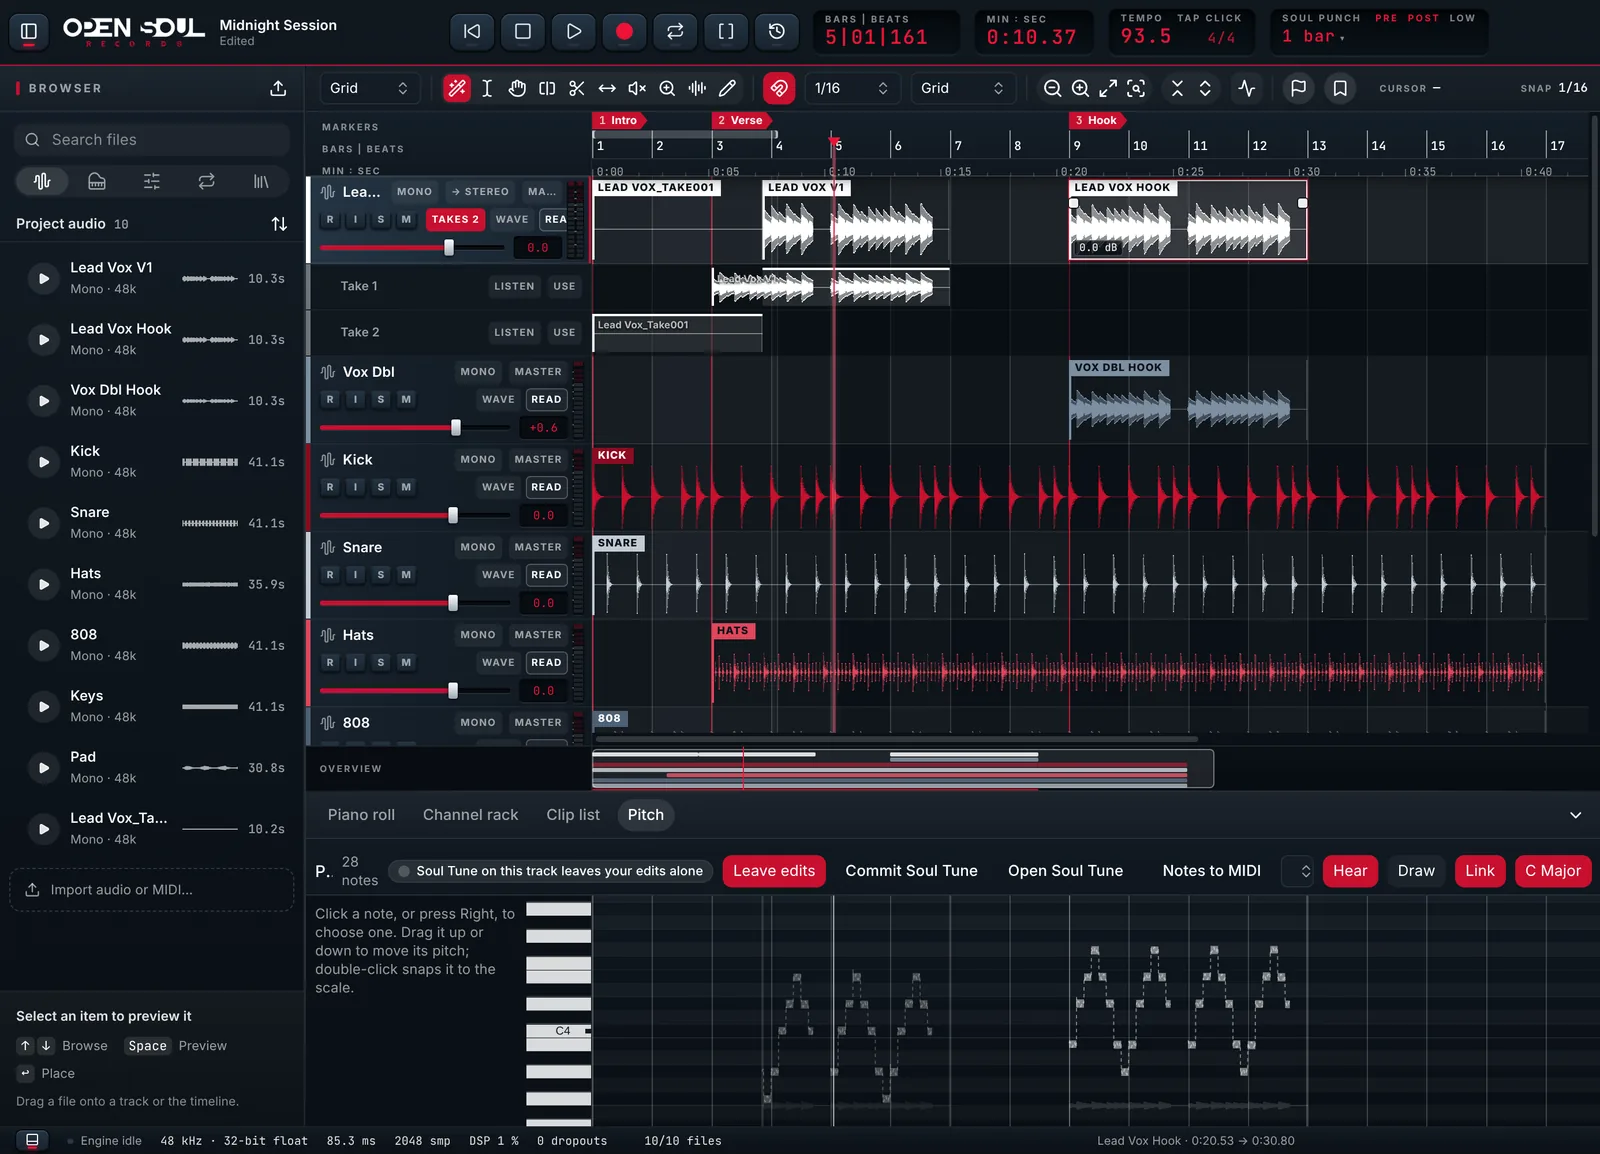Viewport: 1600px width, 1154px height.
Task: Open the history clock button
Action: [x=776, y=31]
